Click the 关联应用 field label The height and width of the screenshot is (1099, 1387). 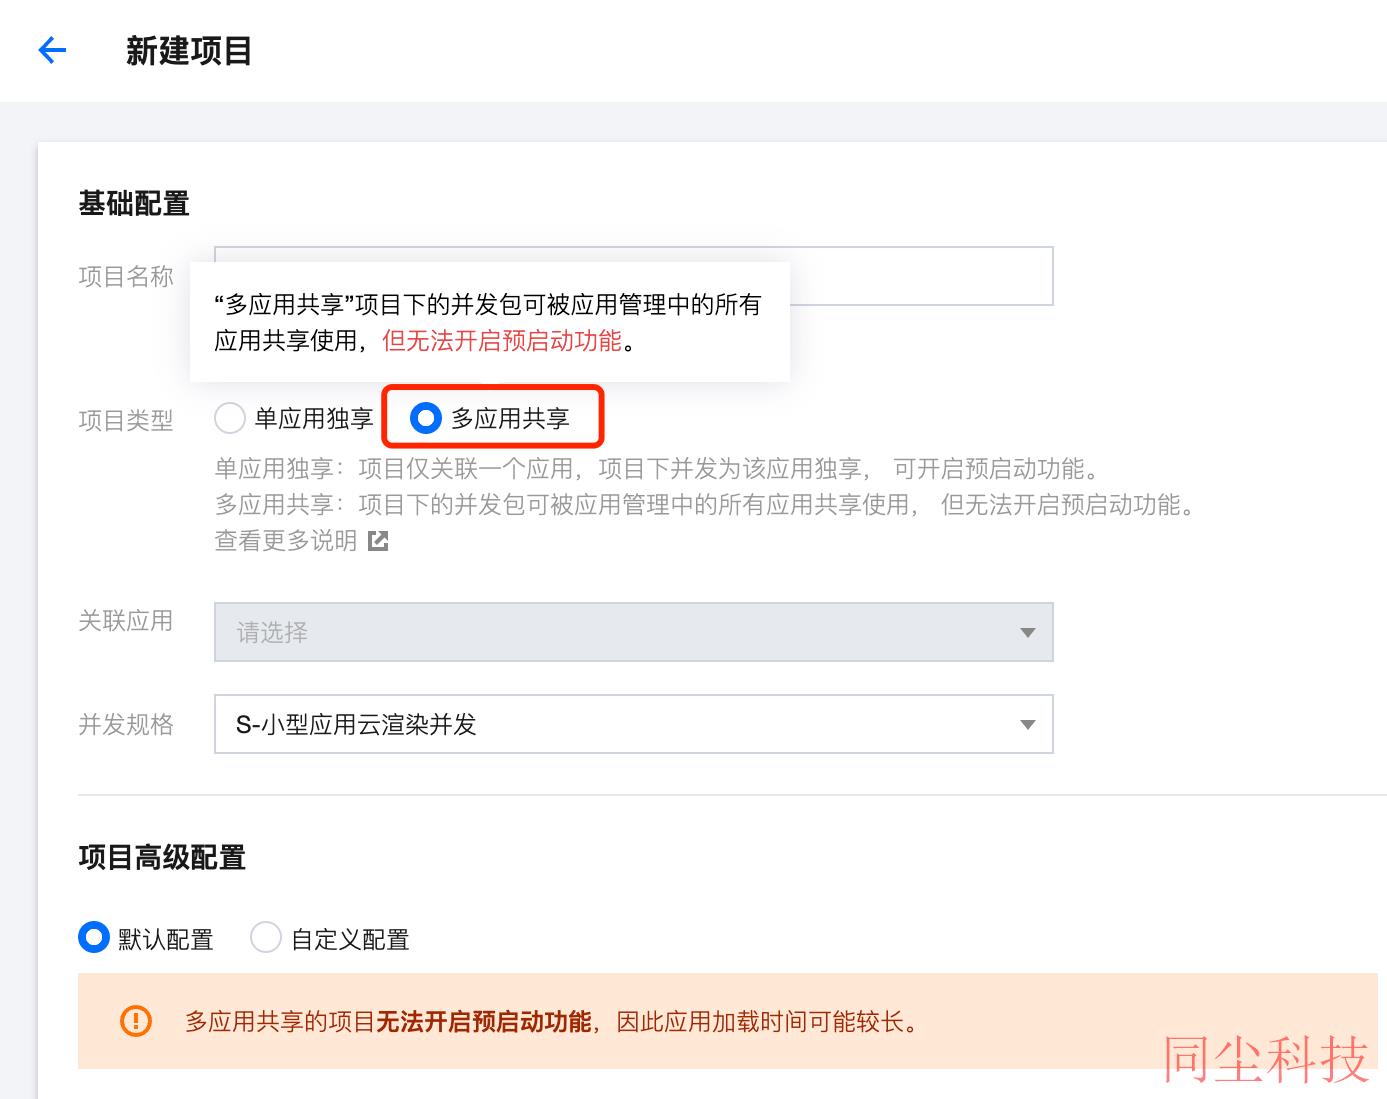pyautogui.click(x=126, y=621)
